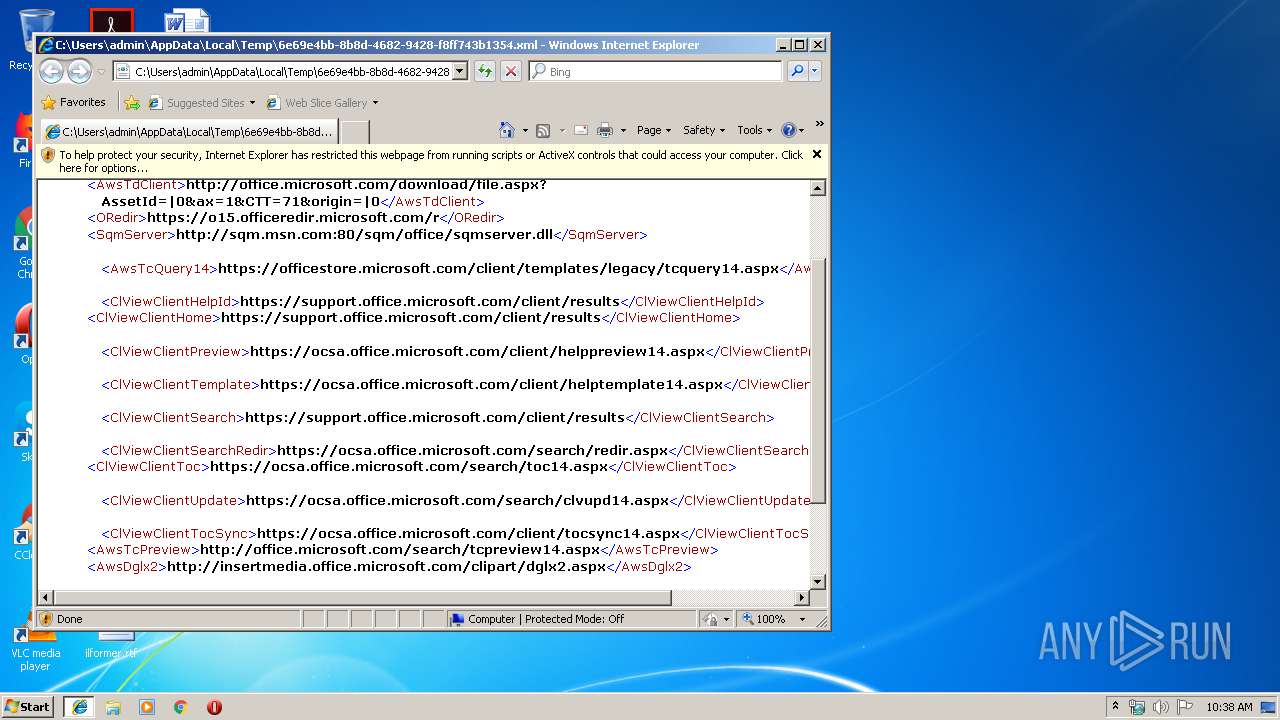This screenshot has height=720, width=1280.
Task: Open the Help question mark menu
Action: point(792,130)
